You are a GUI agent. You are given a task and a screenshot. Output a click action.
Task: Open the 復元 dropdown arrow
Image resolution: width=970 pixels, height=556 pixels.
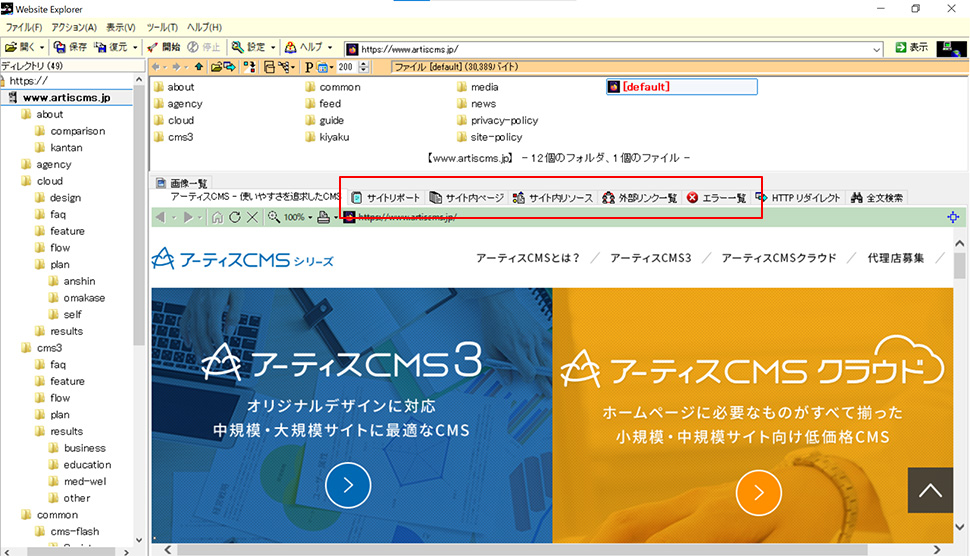135,48
